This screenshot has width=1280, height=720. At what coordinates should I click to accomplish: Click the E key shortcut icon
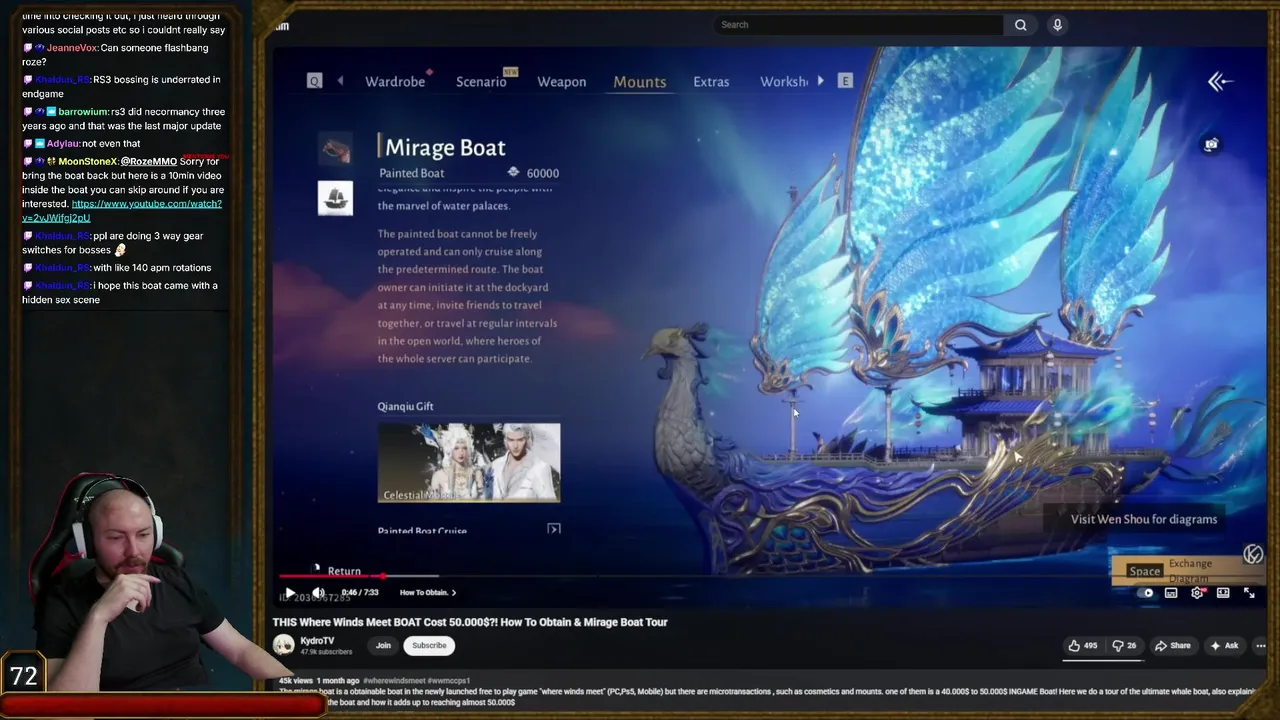pos(845,81)
